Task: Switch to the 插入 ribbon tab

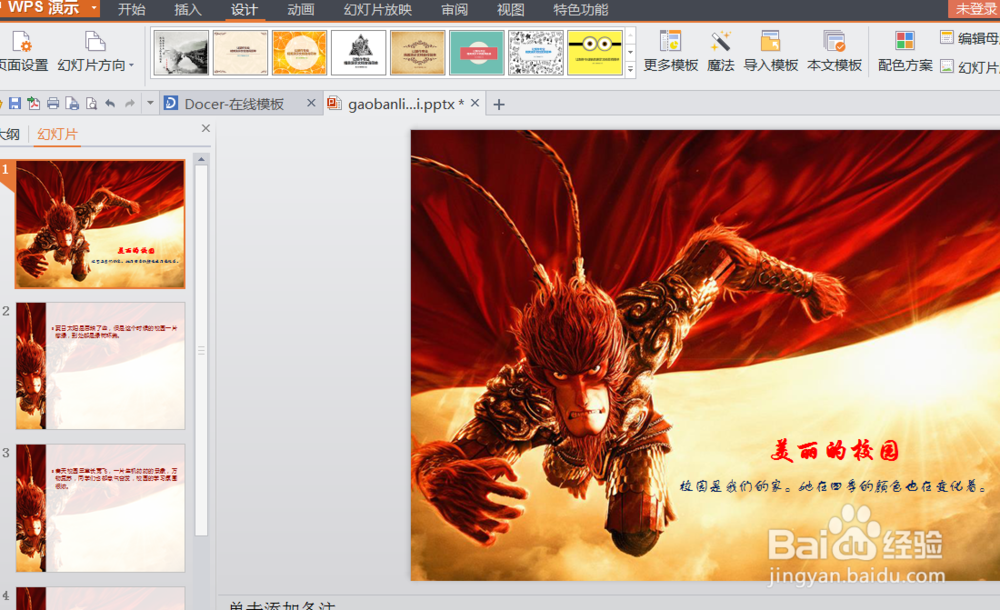Action: click(188, 10)
